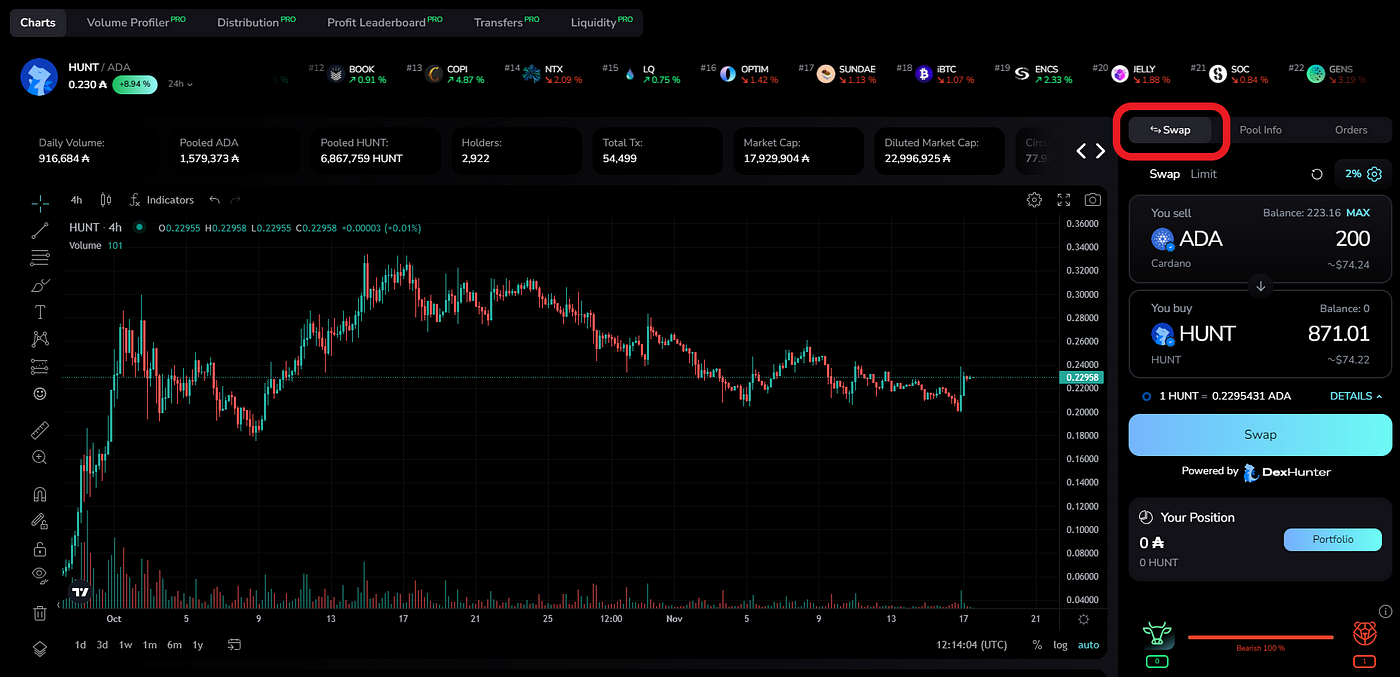Select the crosshair cursor tool

[40, 204]
